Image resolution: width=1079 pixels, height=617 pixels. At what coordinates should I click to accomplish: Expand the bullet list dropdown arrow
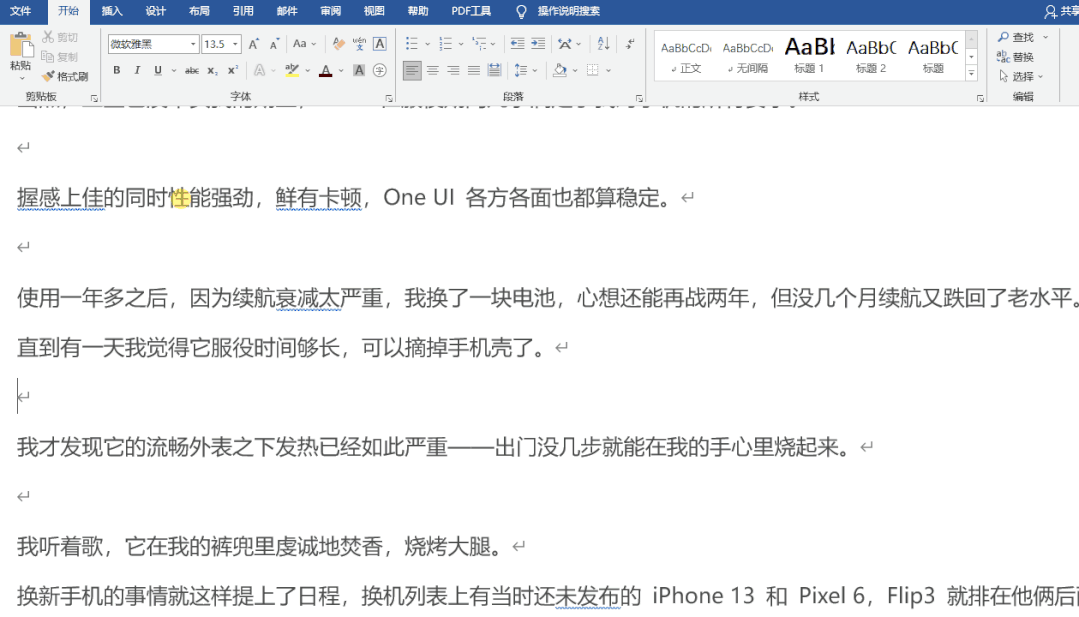point(427,44)
